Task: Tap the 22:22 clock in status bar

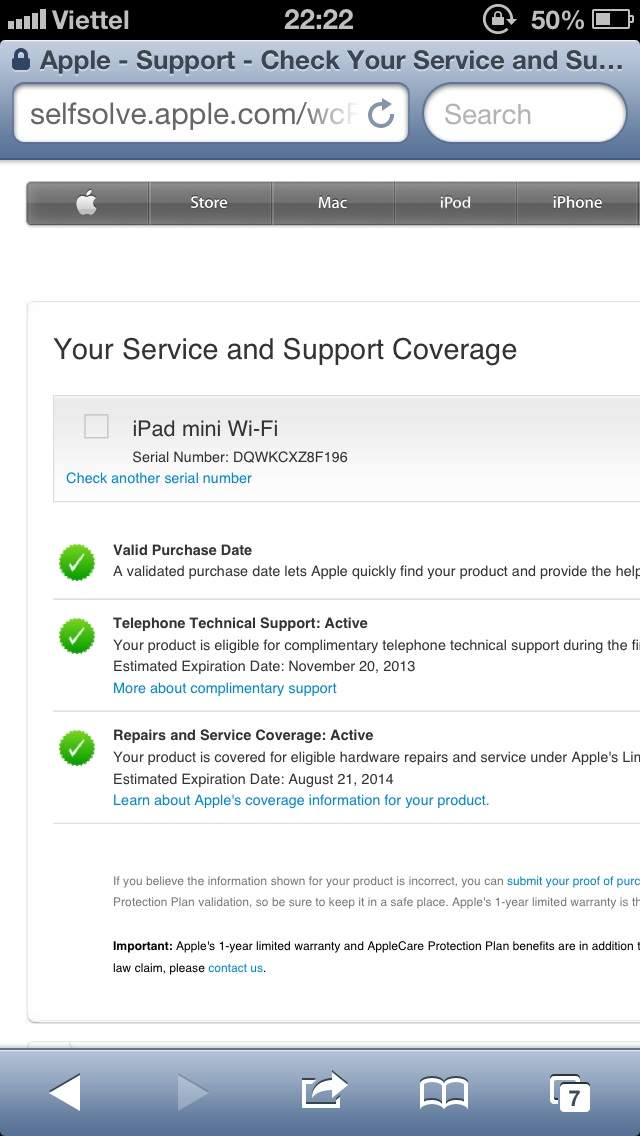Action: [x=319, y=20]
